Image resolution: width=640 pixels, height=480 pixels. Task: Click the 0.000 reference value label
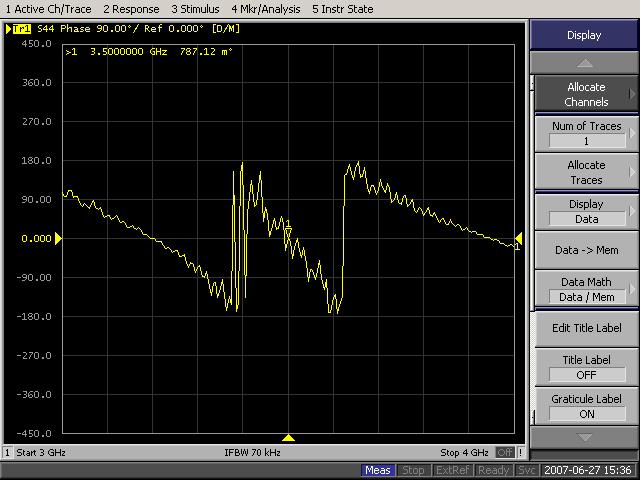pyautogui.click(x=36, y=238)
